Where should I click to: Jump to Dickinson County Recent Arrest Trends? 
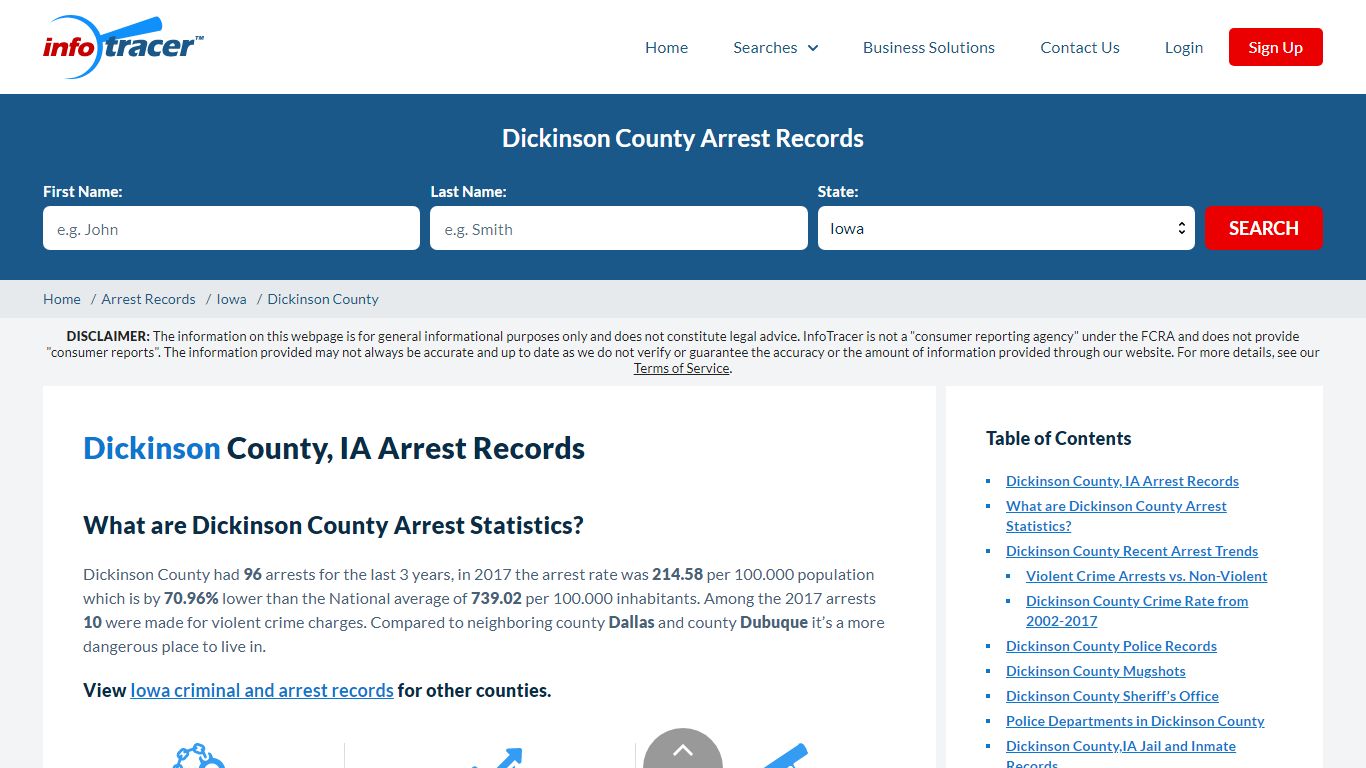click(1132, 551)
